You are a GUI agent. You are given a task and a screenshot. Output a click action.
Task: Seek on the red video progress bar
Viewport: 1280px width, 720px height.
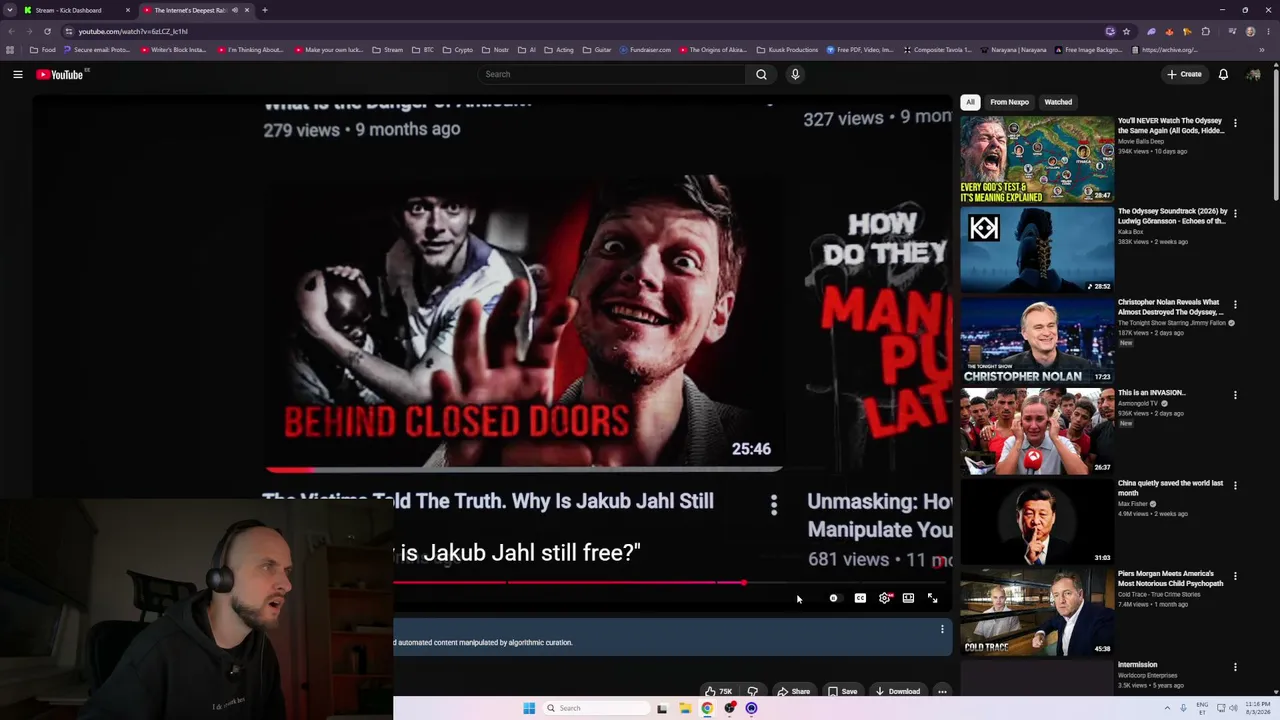click(670, 582)
